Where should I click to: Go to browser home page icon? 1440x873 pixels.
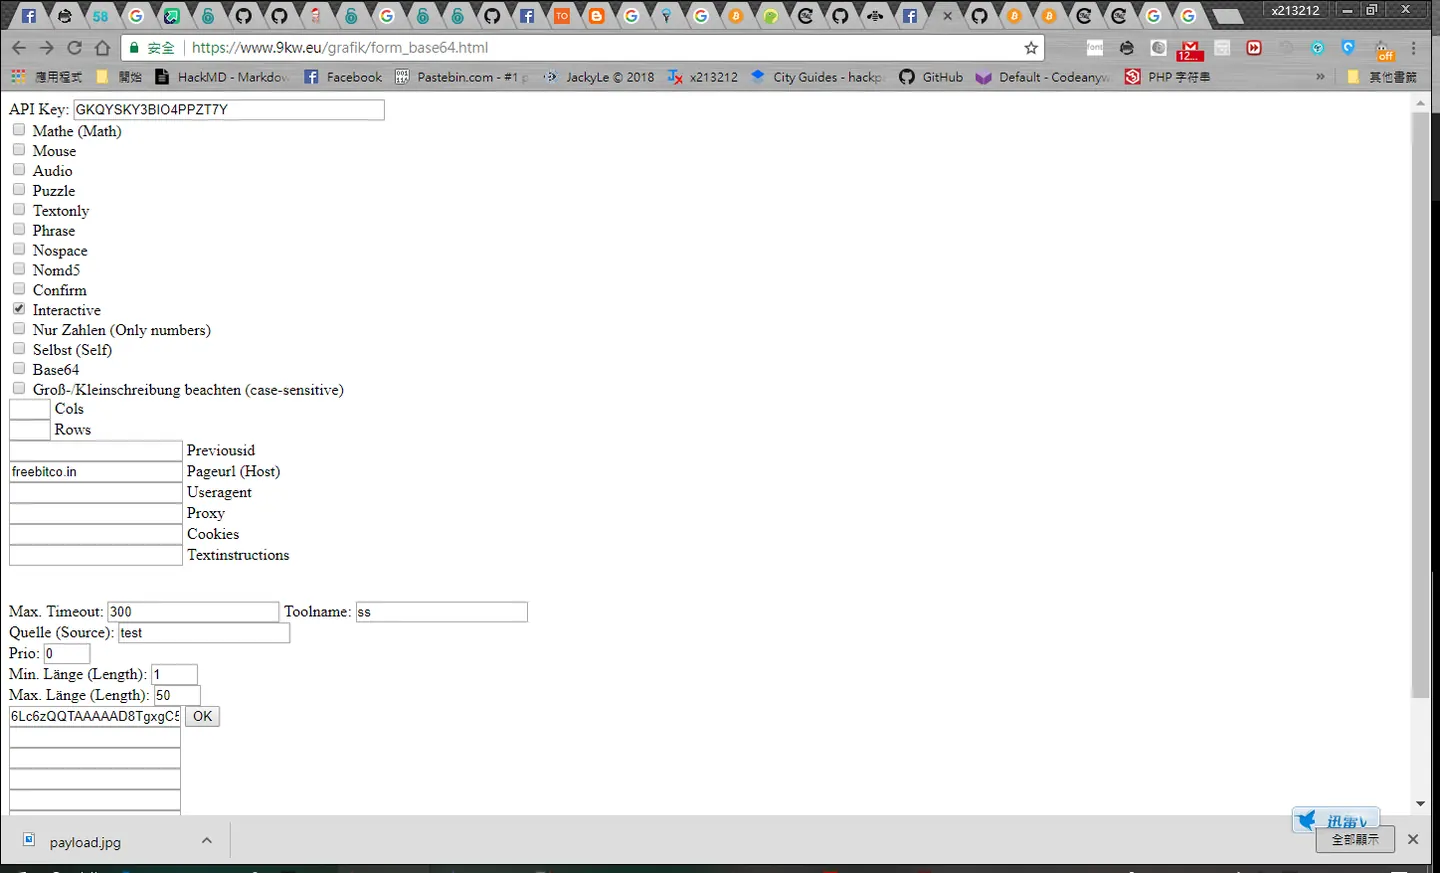click(x=102, y=48)
